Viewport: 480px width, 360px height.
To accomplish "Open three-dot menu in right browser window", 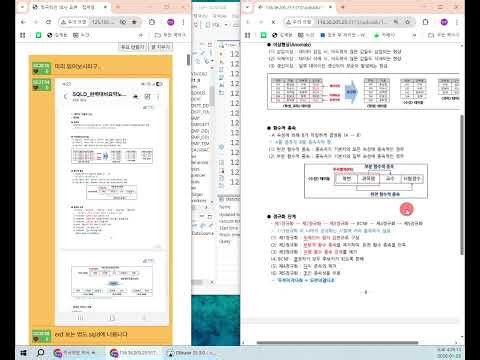I will 457,22.
